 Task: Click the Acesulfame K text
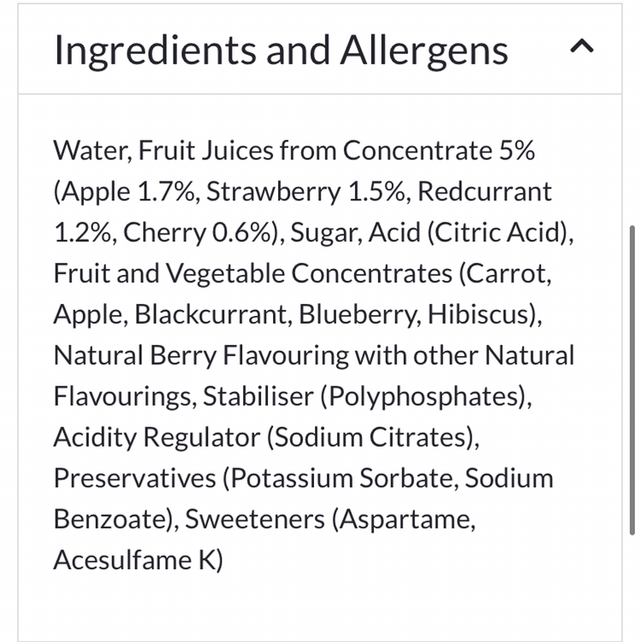click(138, 560)
